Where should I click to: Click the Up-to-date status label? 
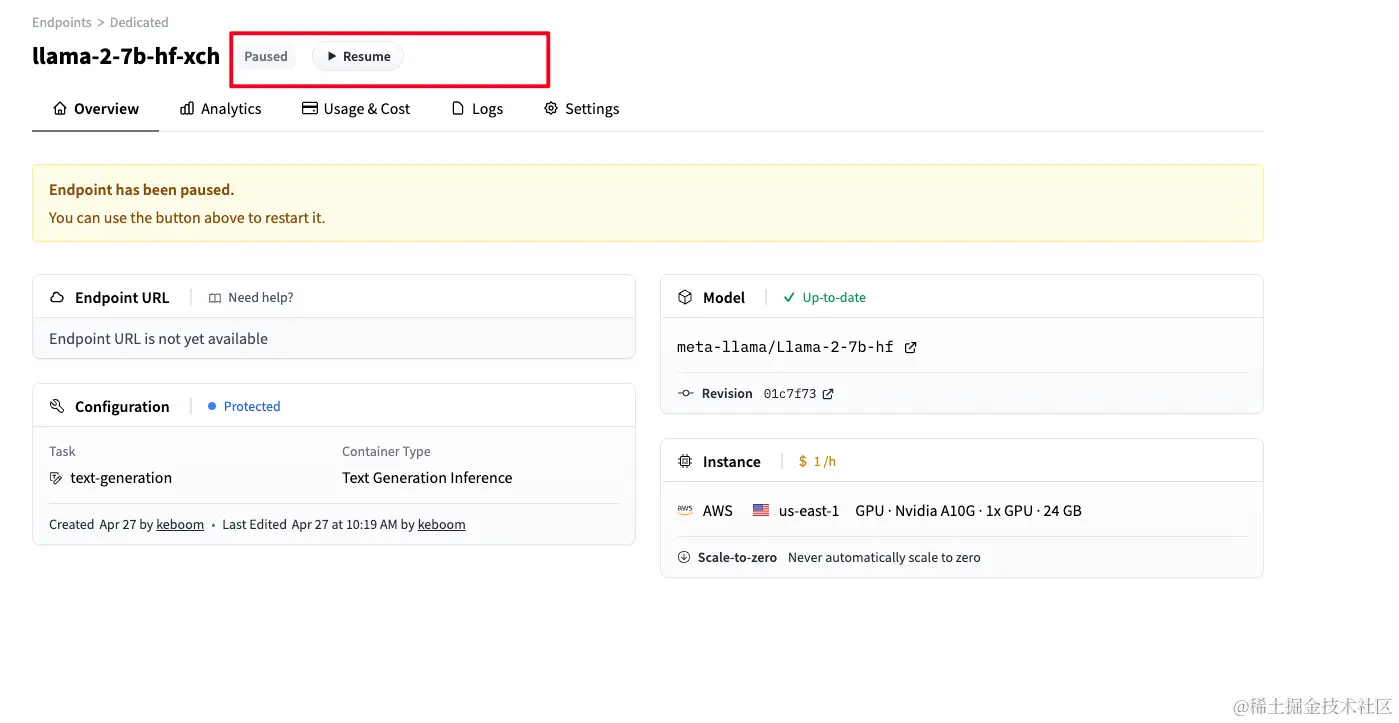834,298
